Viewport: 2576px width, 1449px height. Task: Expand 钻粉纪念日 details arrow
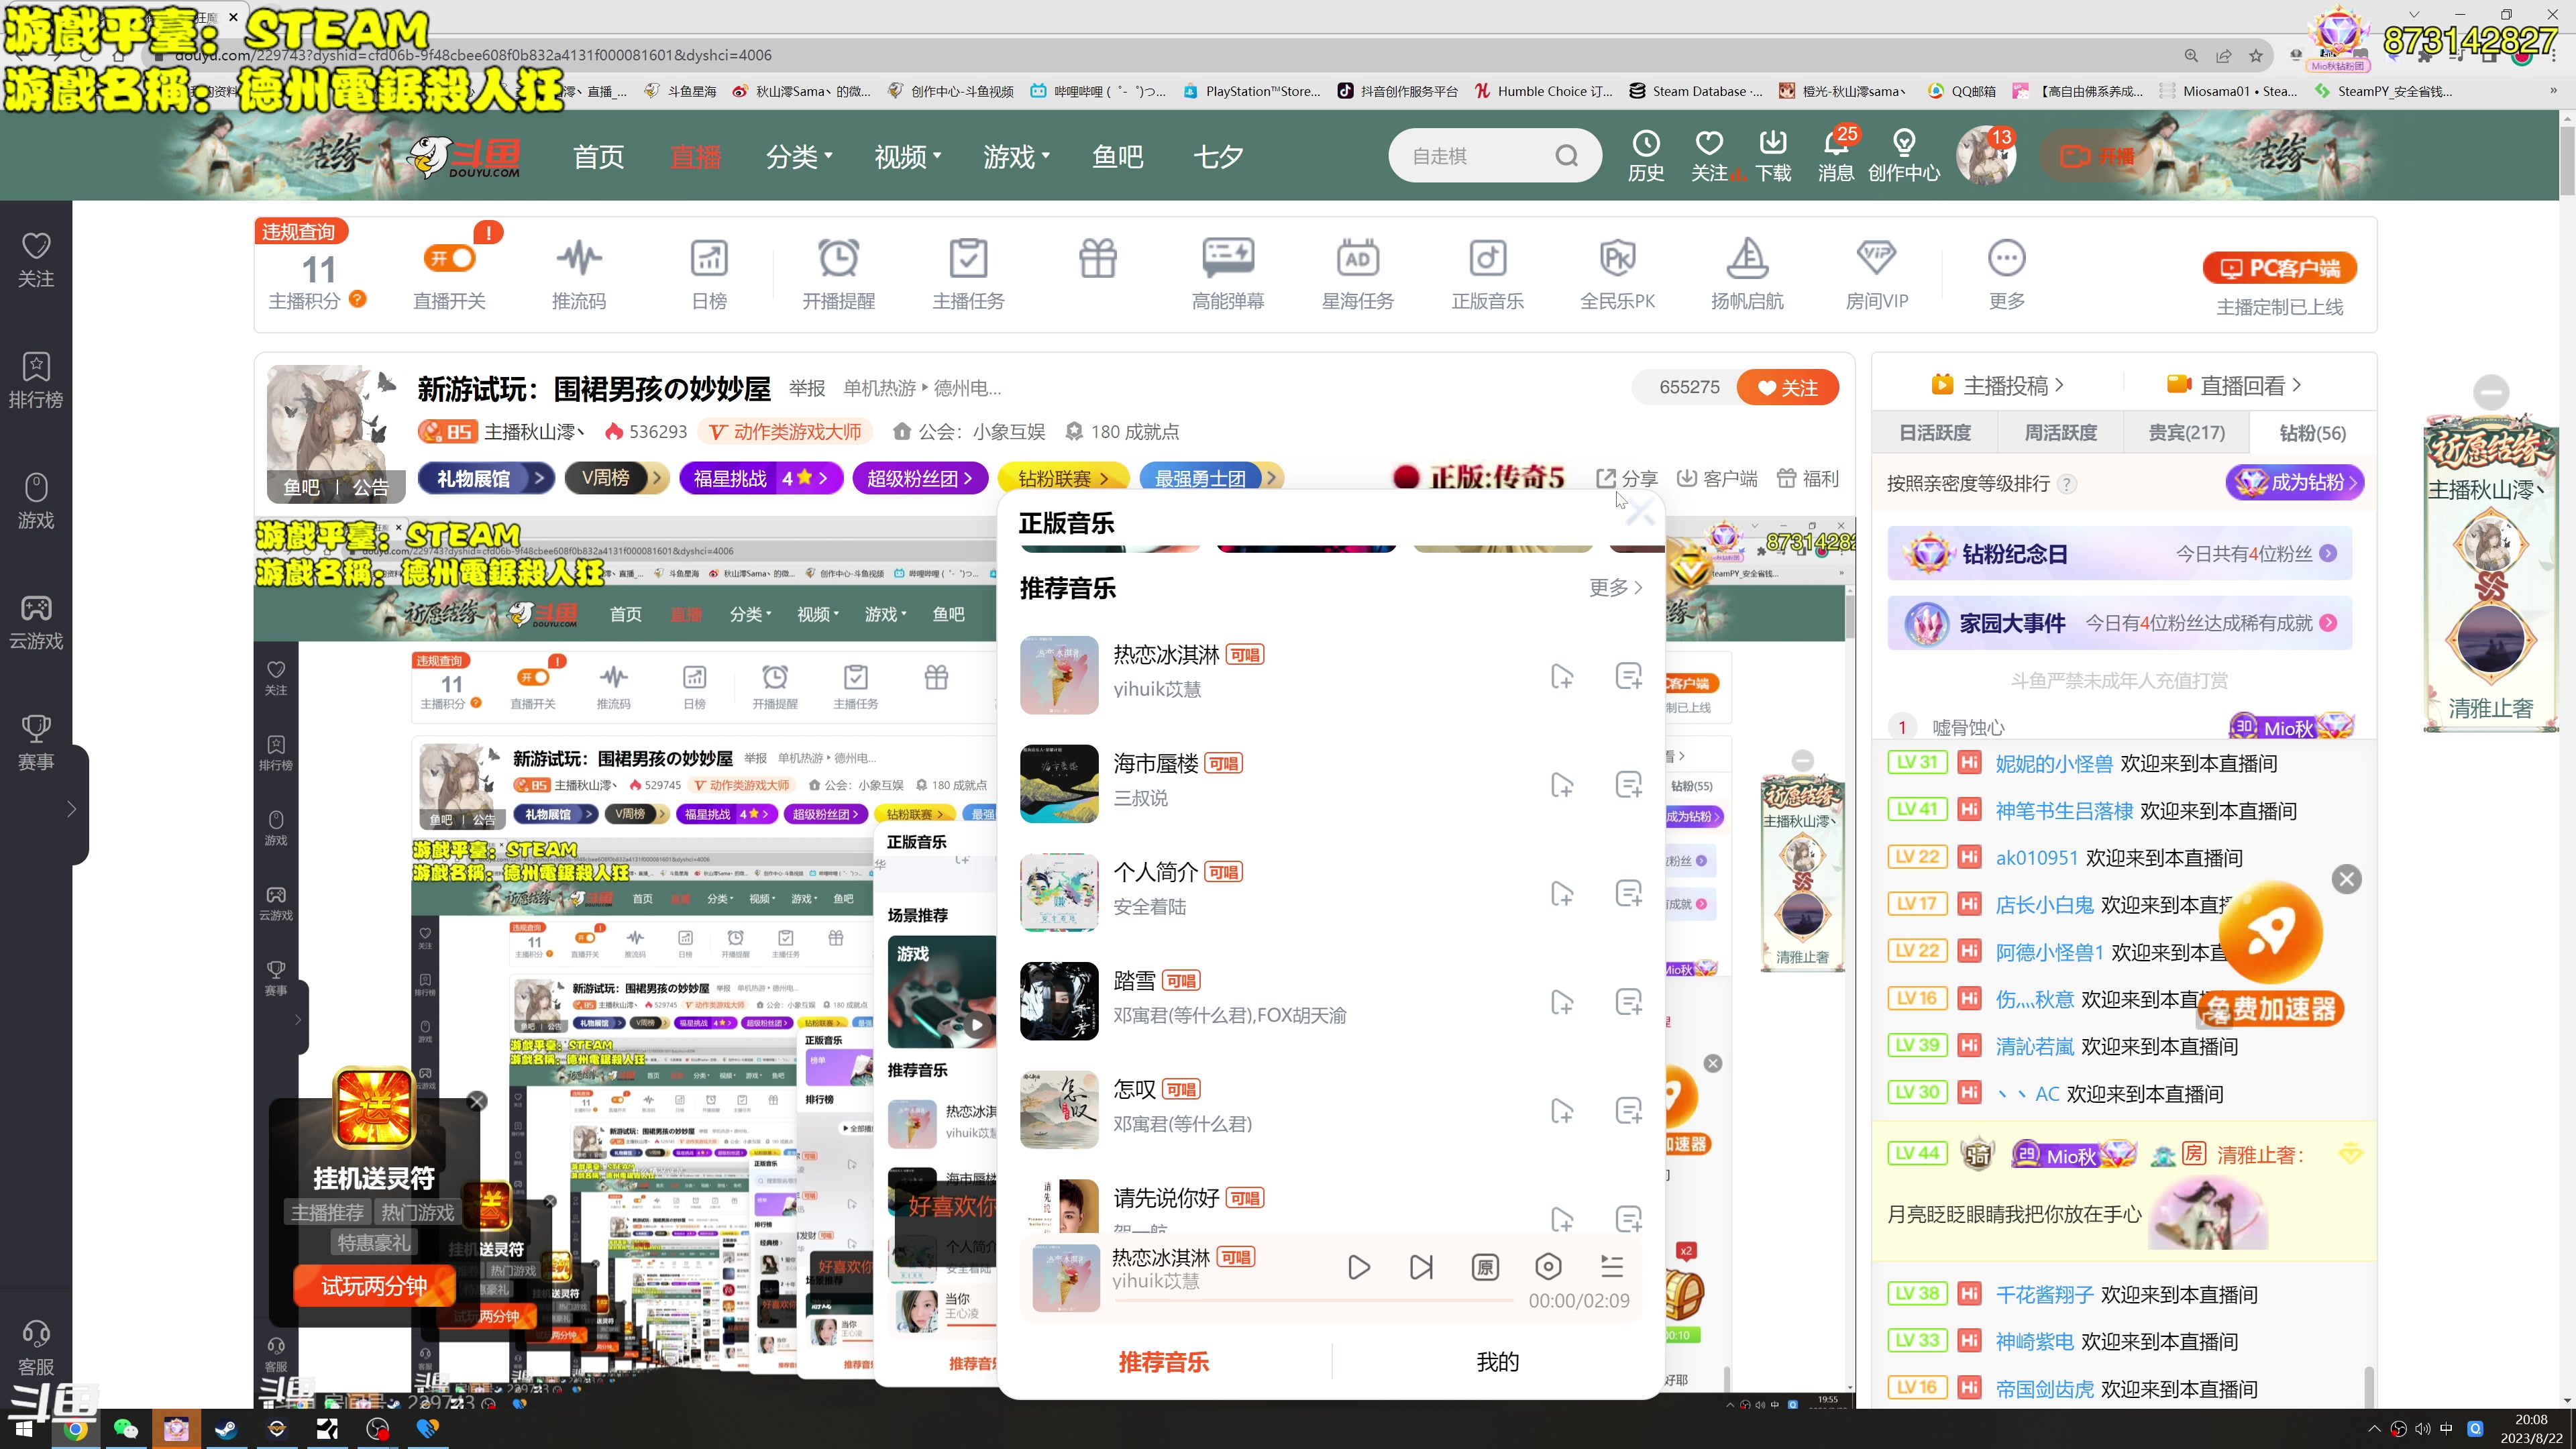click(2328, 554)
